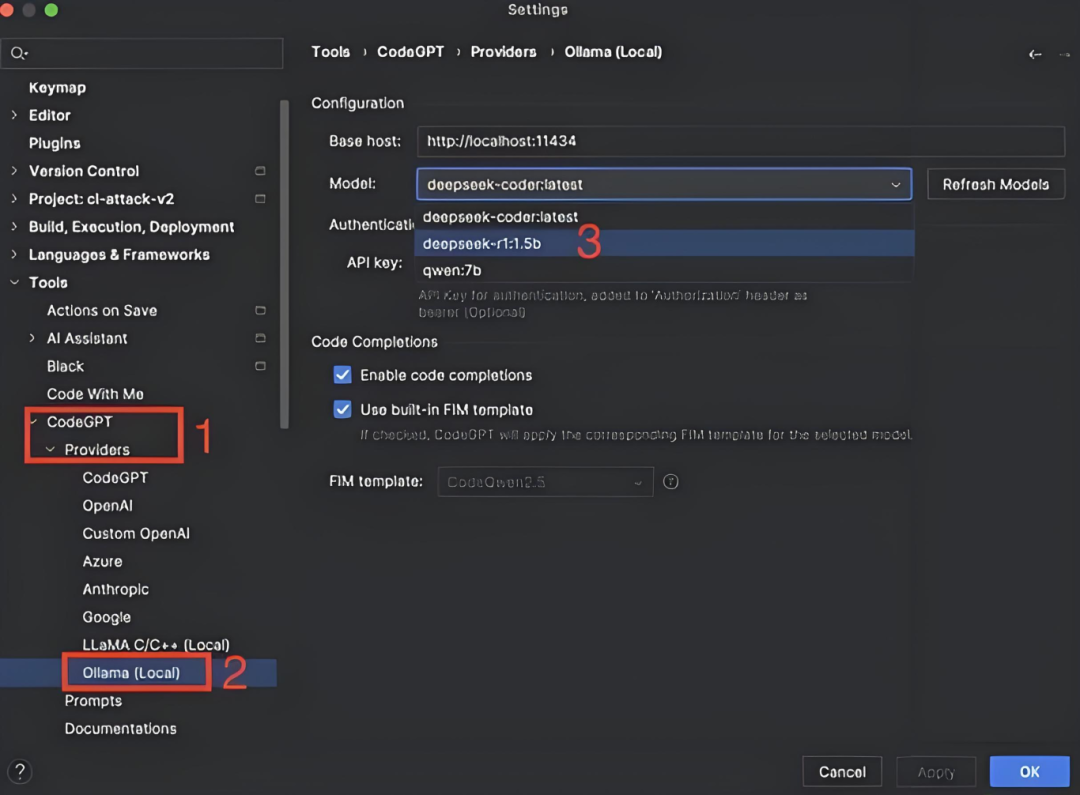Select the Anthropic provider
This screenshot has width=1080, height=795.
(116, 589)
